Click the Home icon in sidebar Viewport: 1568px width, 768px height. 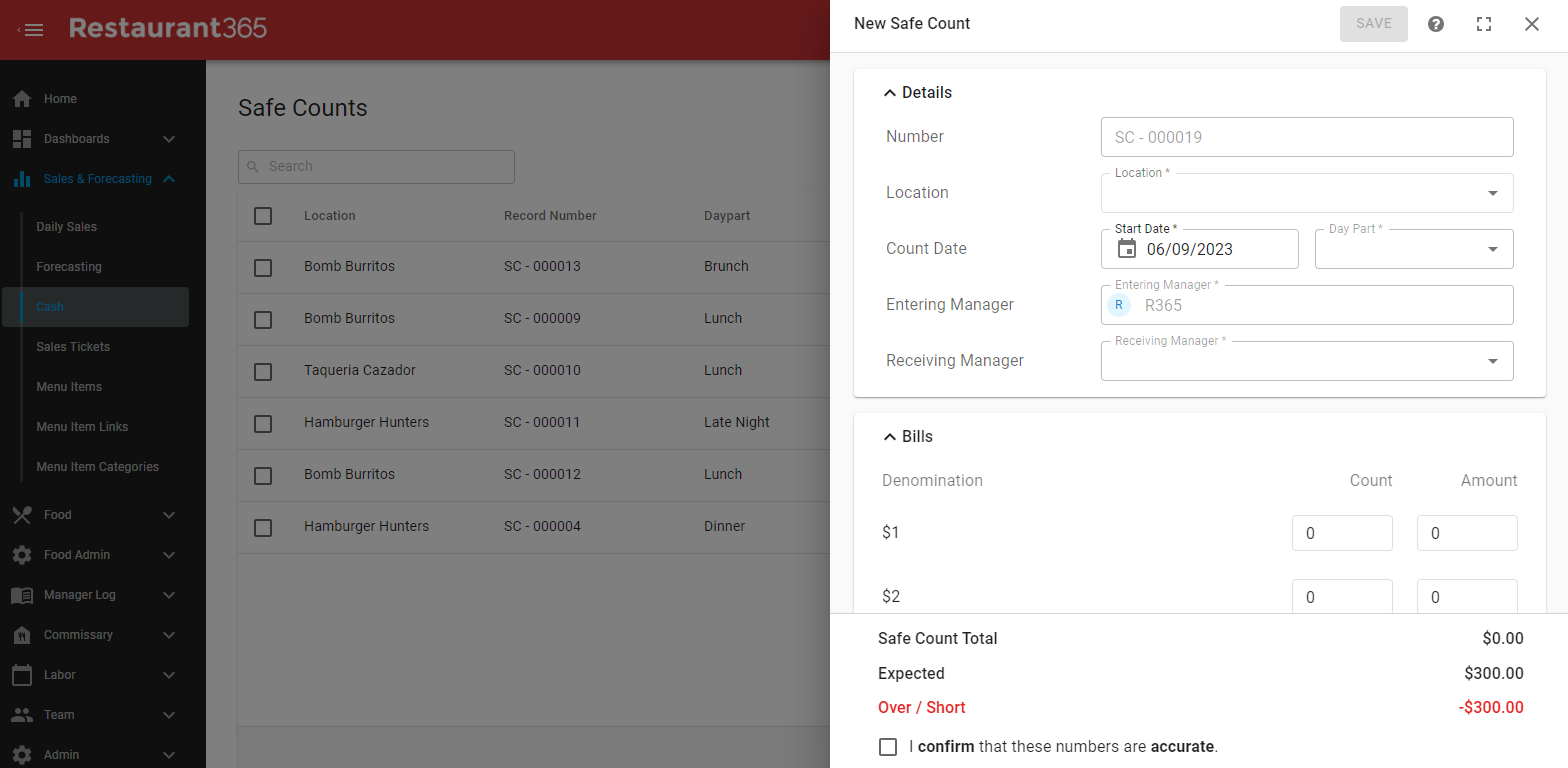click(x=22, y=99)
